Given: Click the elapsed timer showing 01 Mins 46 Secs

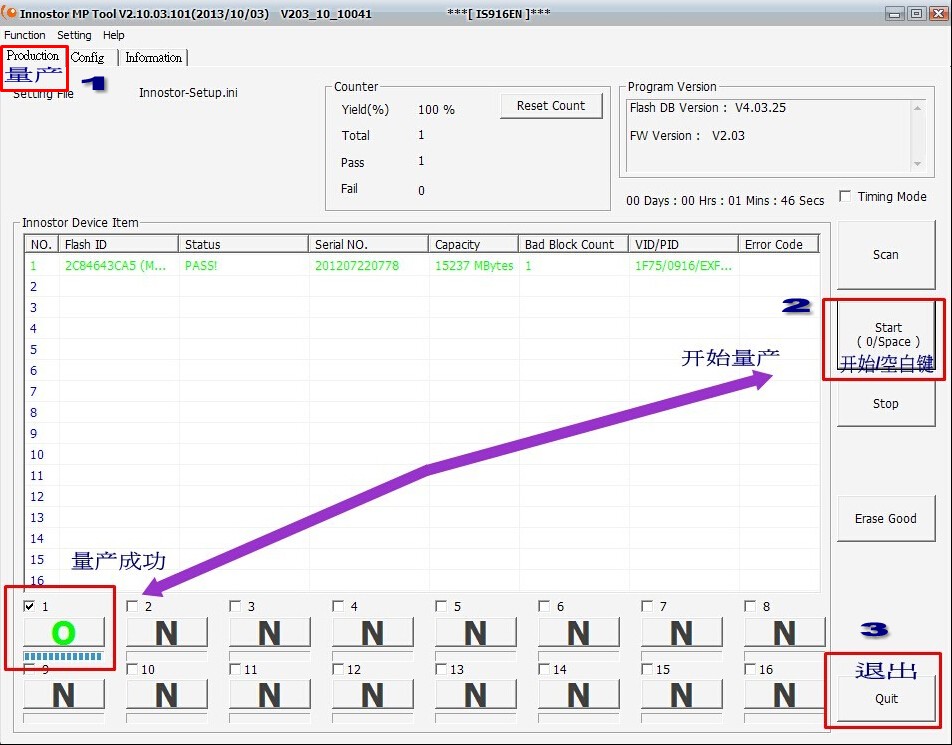Looking at the screenshot, I should click(x=725, y=200).
